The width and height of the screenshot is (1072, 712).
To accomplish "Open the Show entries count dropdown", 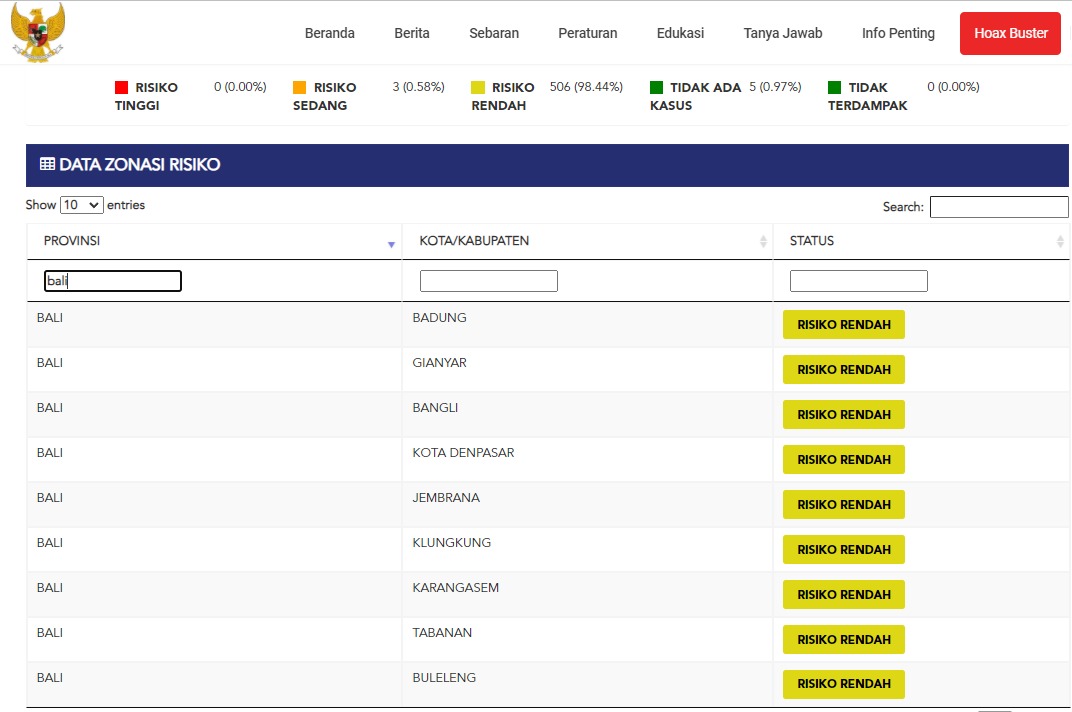I will coord(81,205).
